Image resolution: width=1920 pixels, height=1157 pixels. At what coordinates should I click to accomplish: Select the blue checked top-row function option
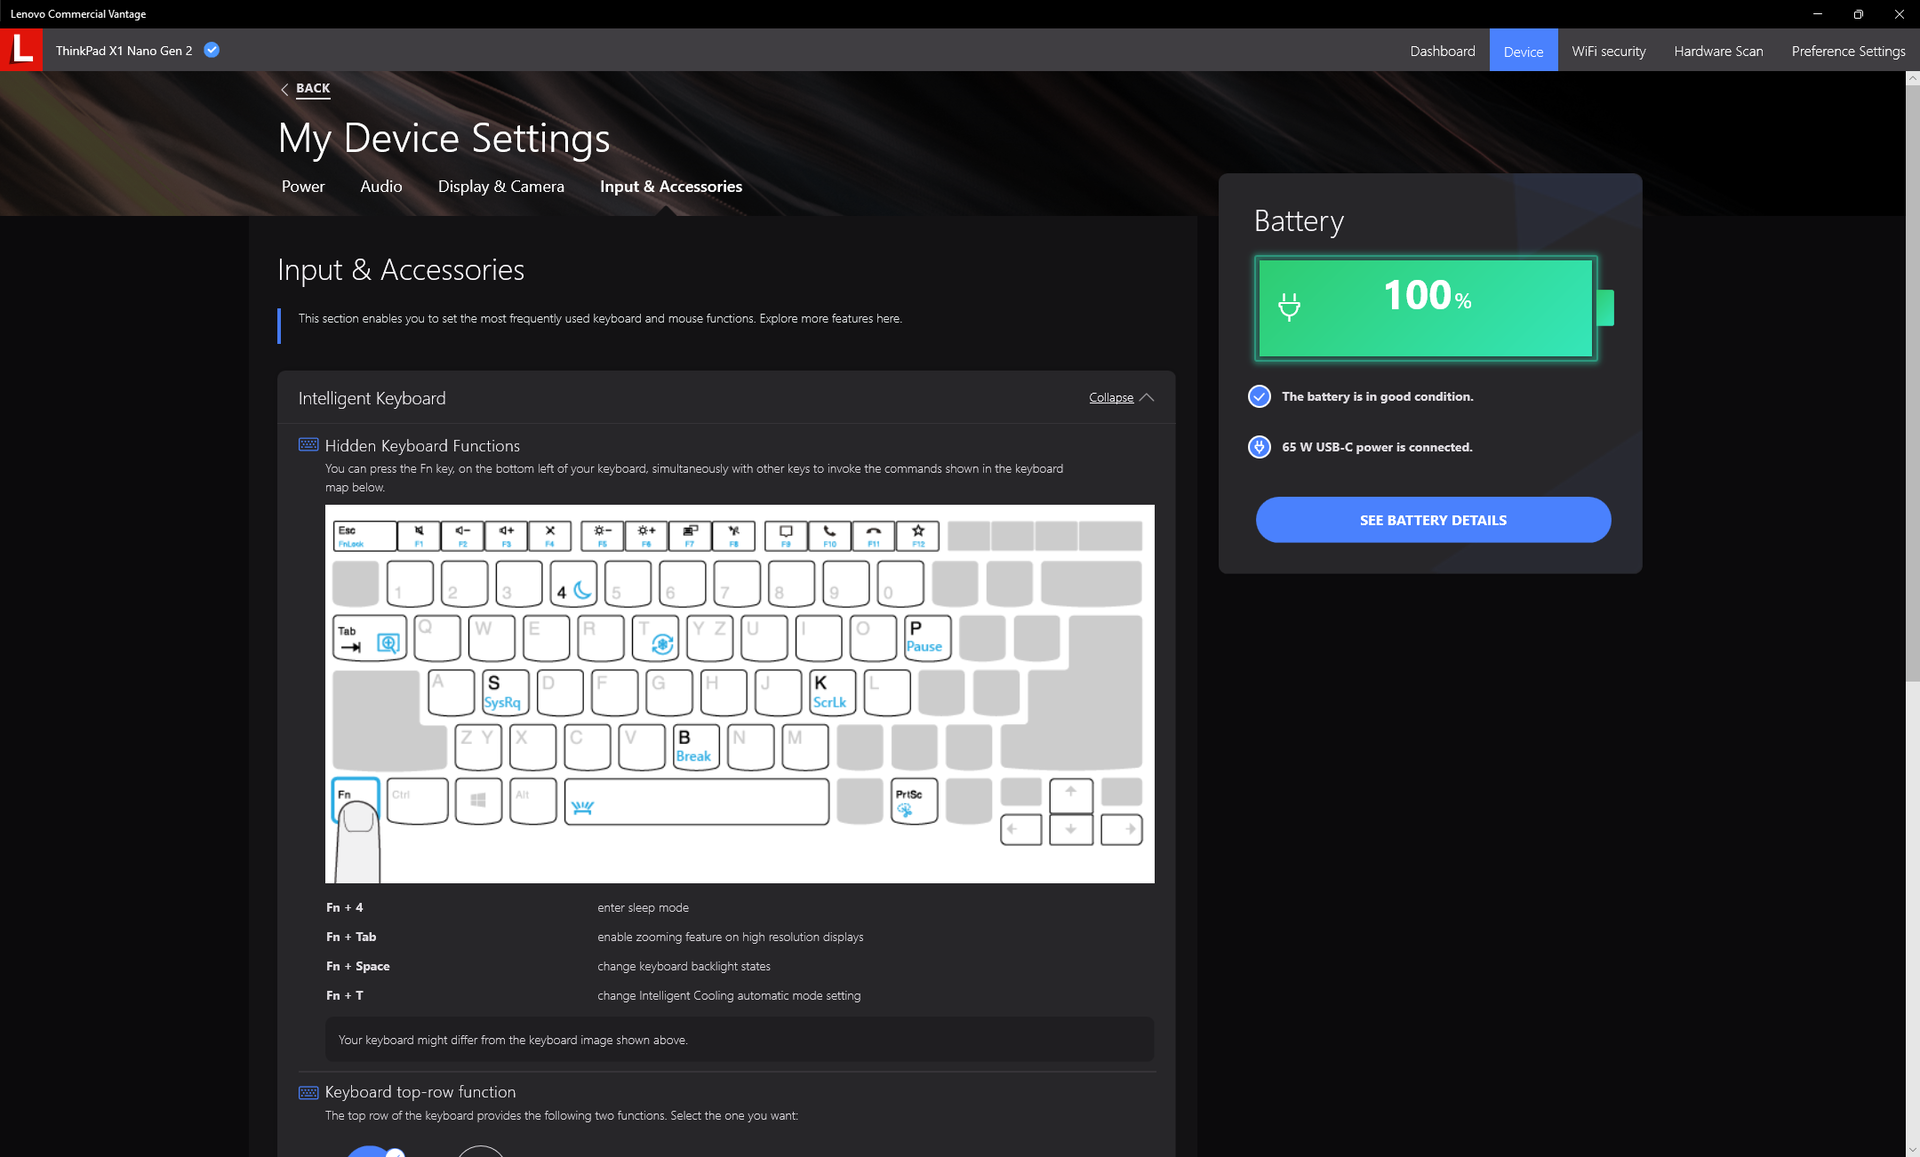(372, 1152)
